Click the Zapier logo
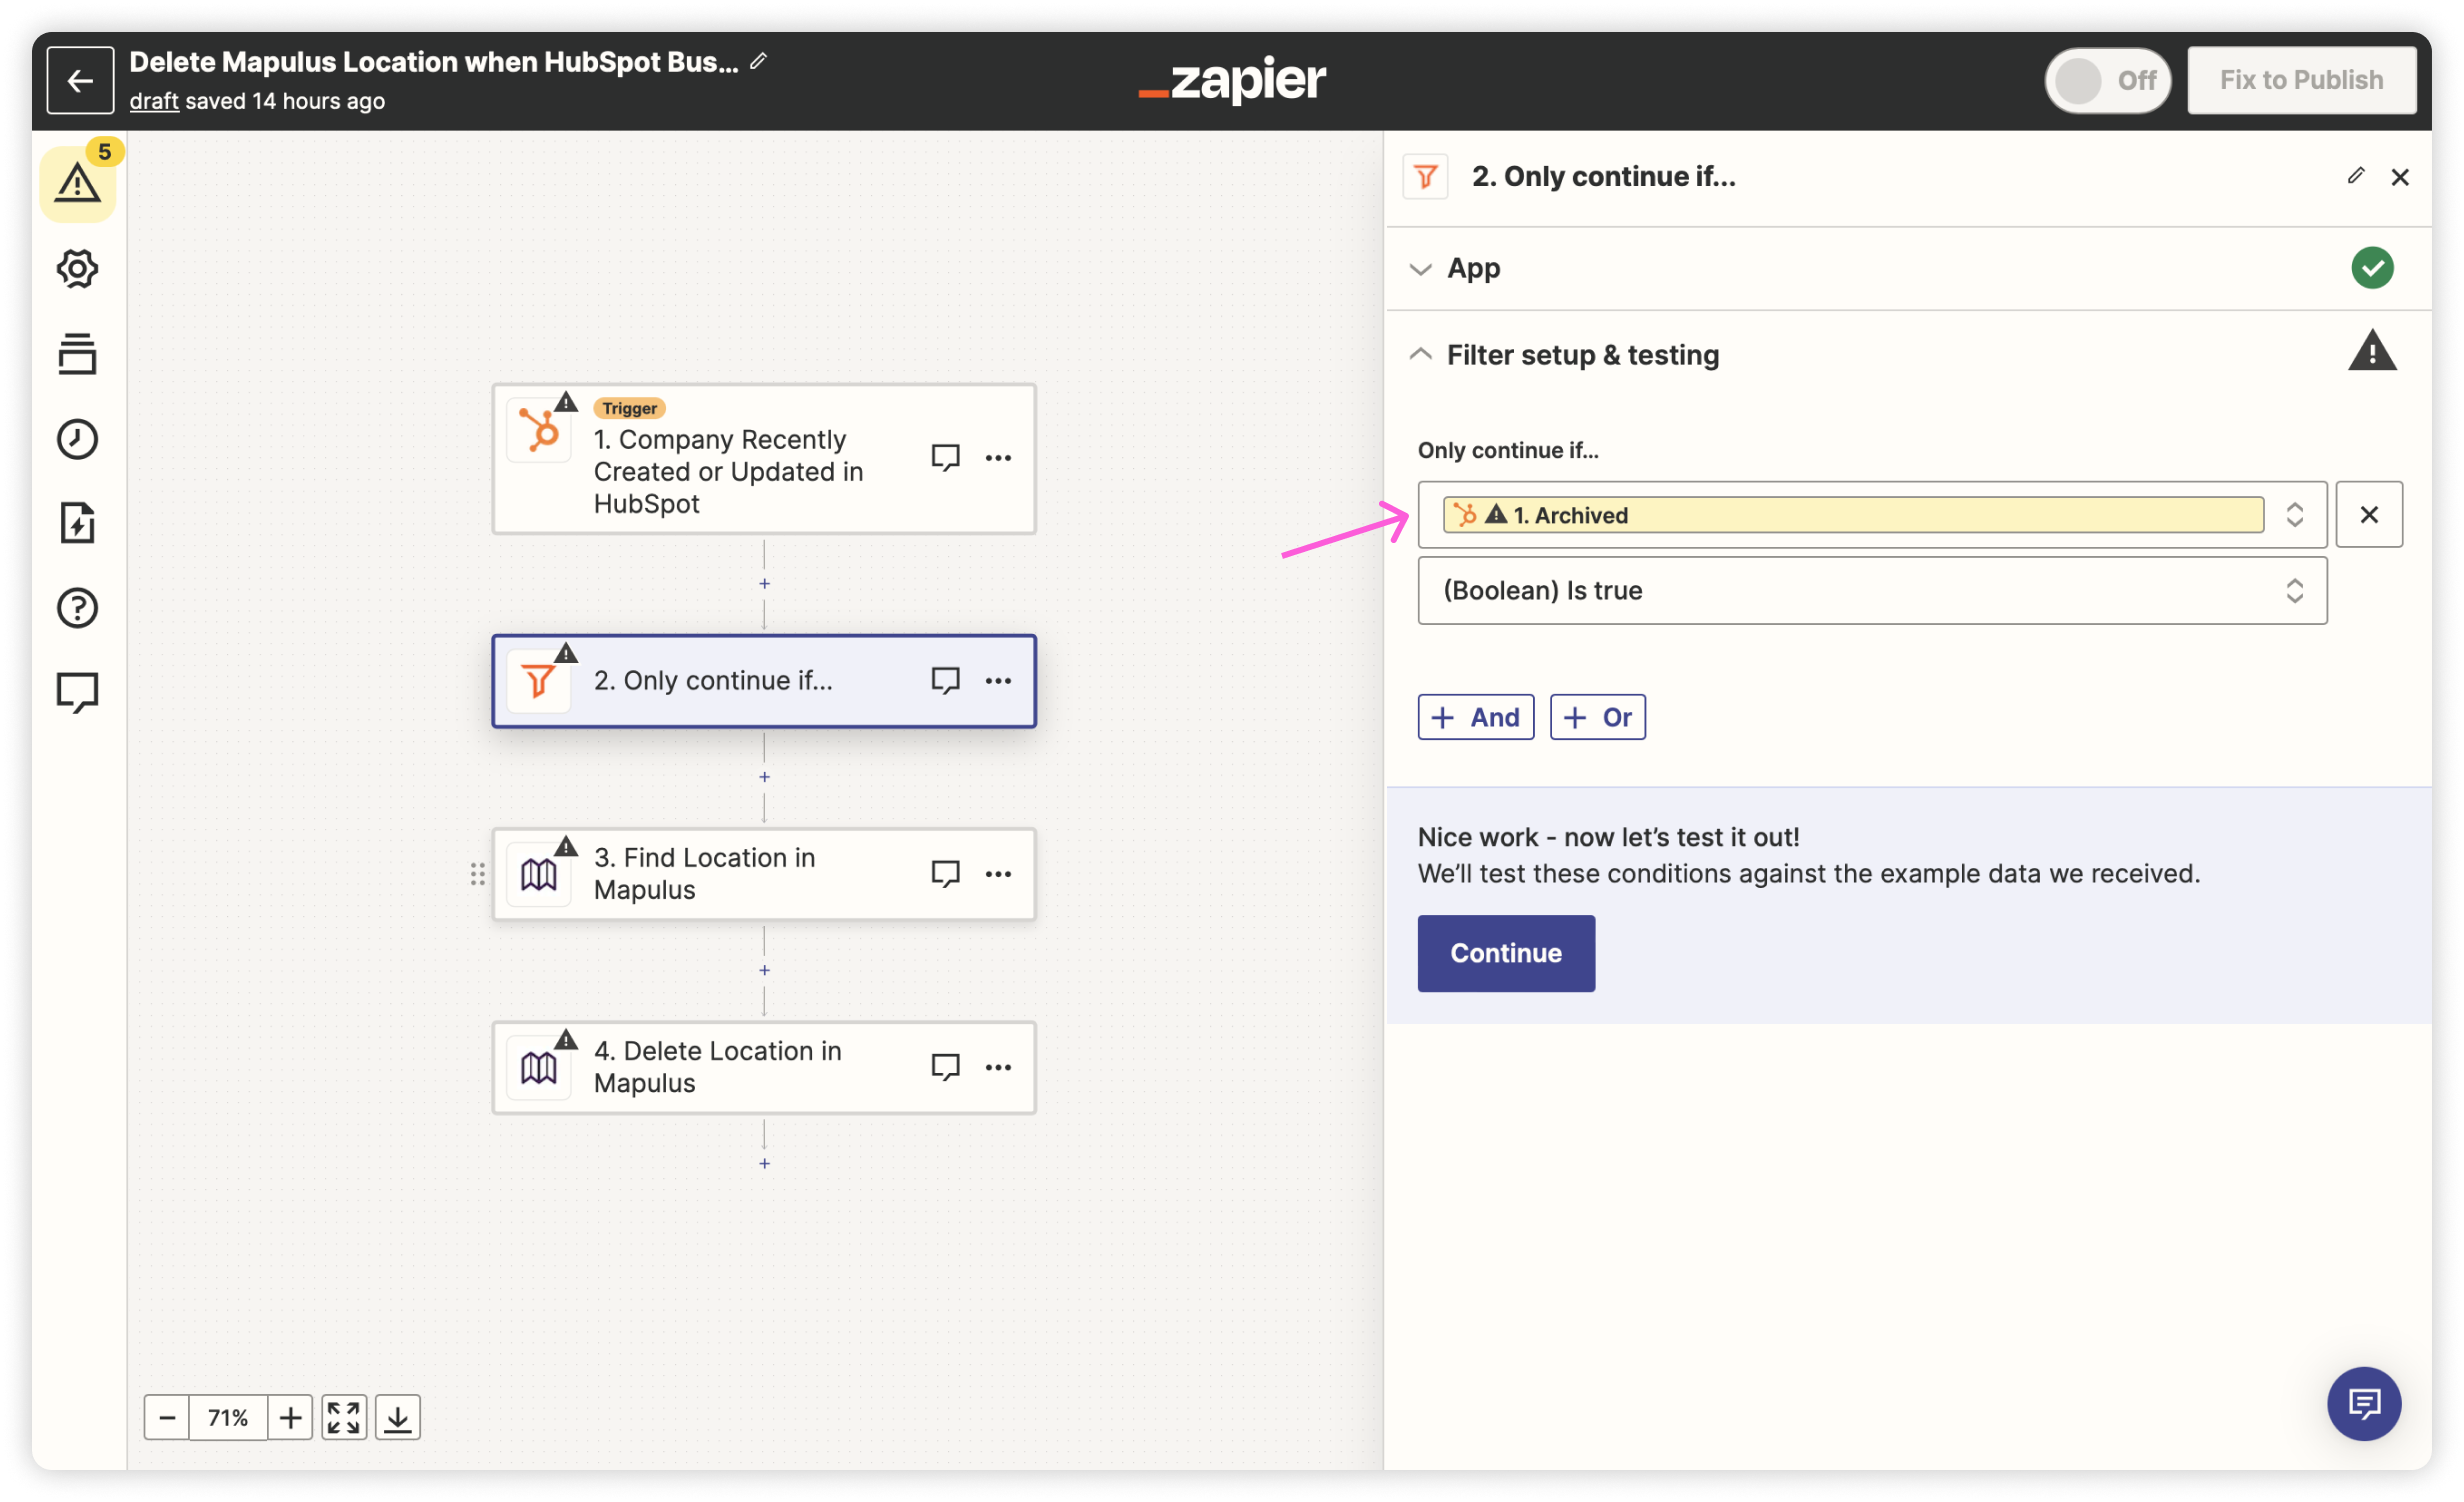 coord(1232,80)
